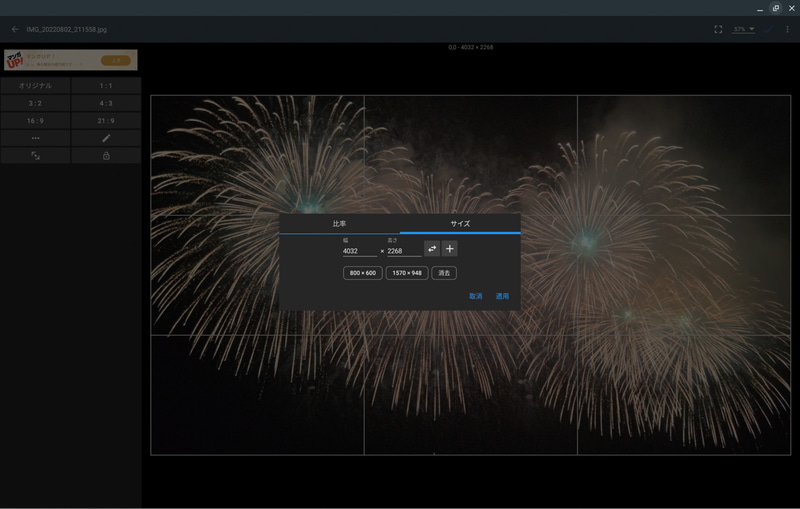Add size preset with plus icon
Screen dimensions: 800x509
pyautogui.click(x=449, y=249)
